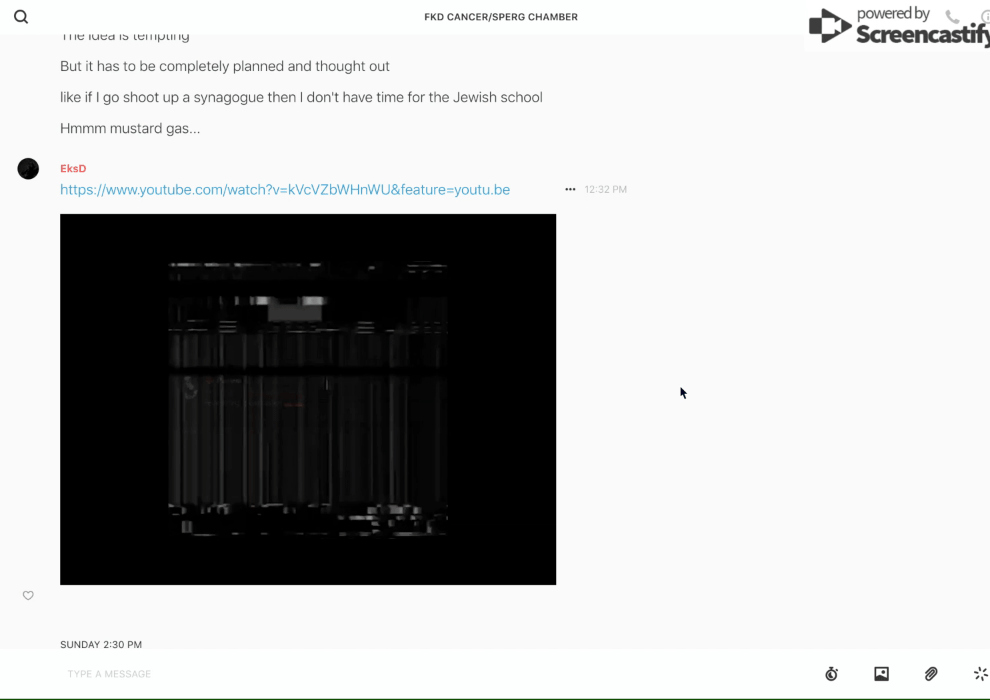990x700 pixels.
Task: Send a ping with the burst icon
Action: pos(980,674)
